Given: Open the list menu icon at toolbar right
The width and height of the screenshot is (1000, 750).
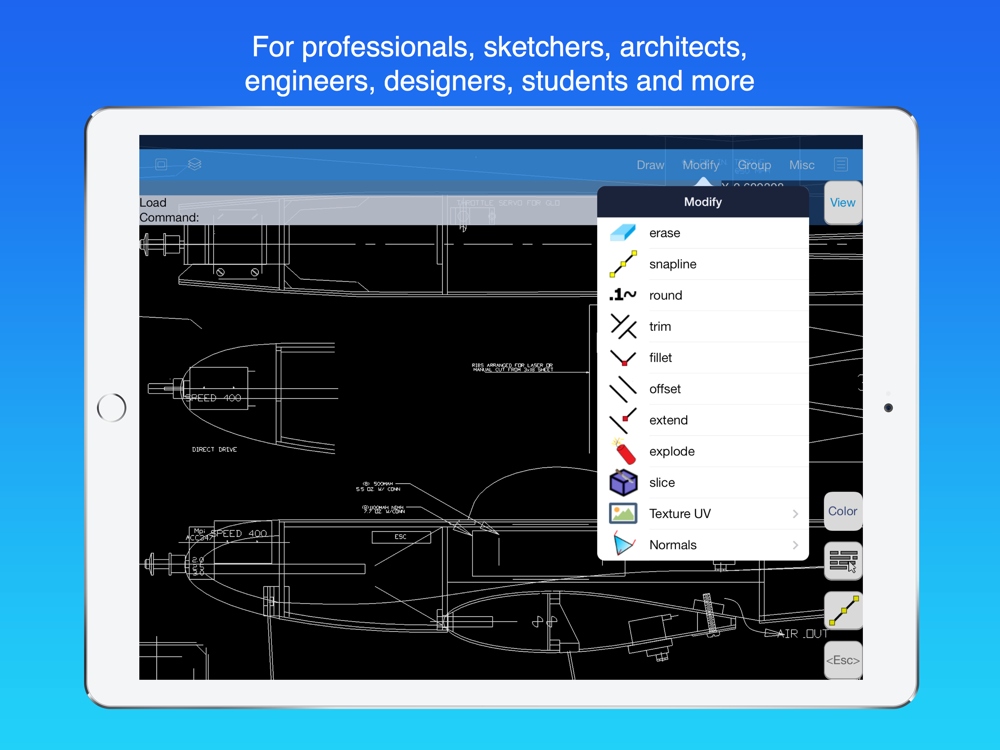Looking at the screenshot, I should click(x=841, y=165).
